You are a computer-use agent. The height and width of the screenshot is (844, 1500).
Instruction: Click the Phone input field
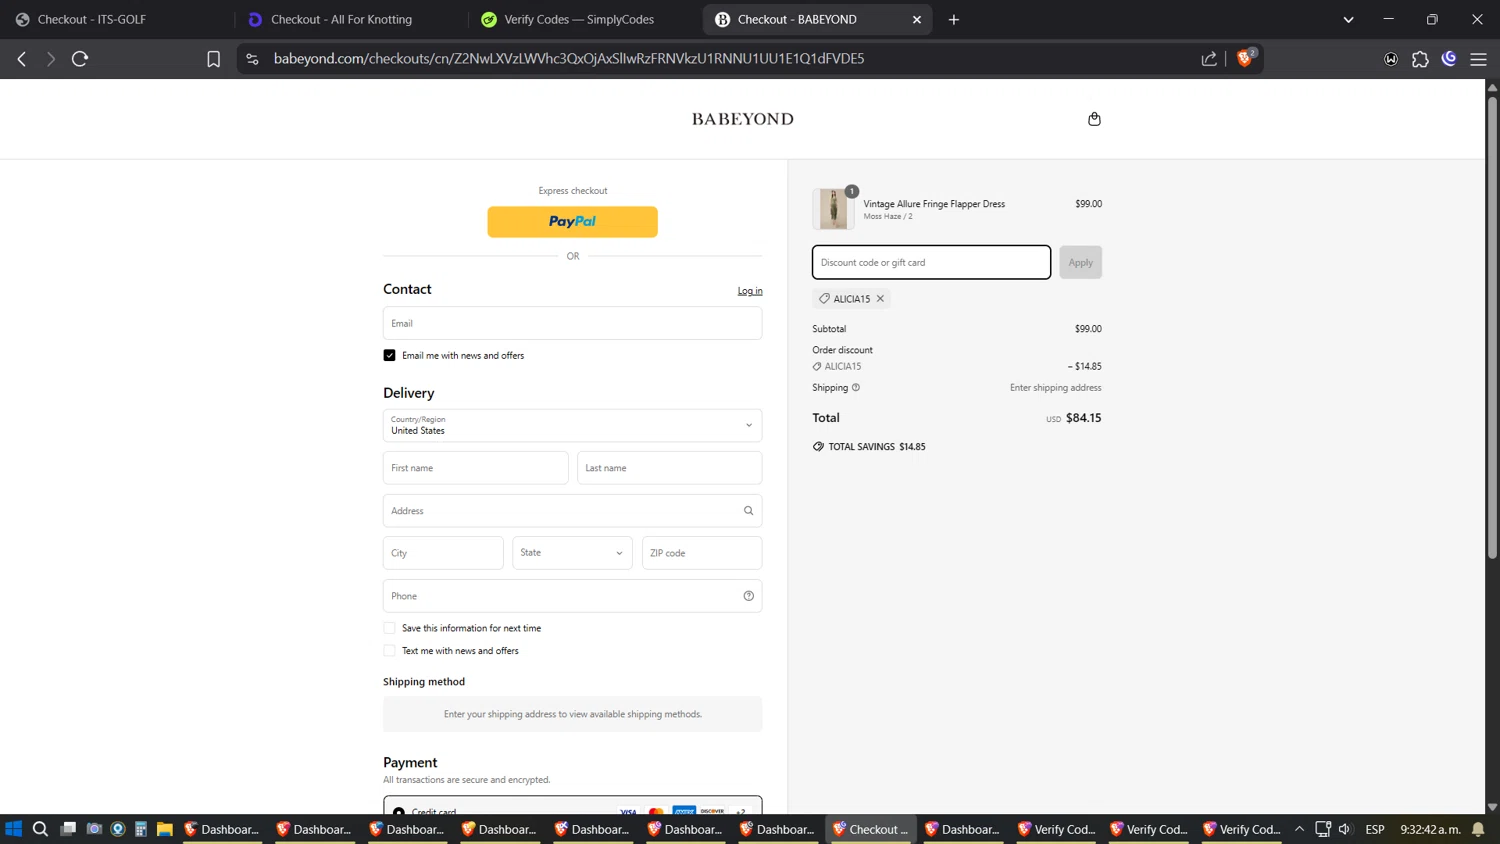pyautogui.click(x=572, y=596)
